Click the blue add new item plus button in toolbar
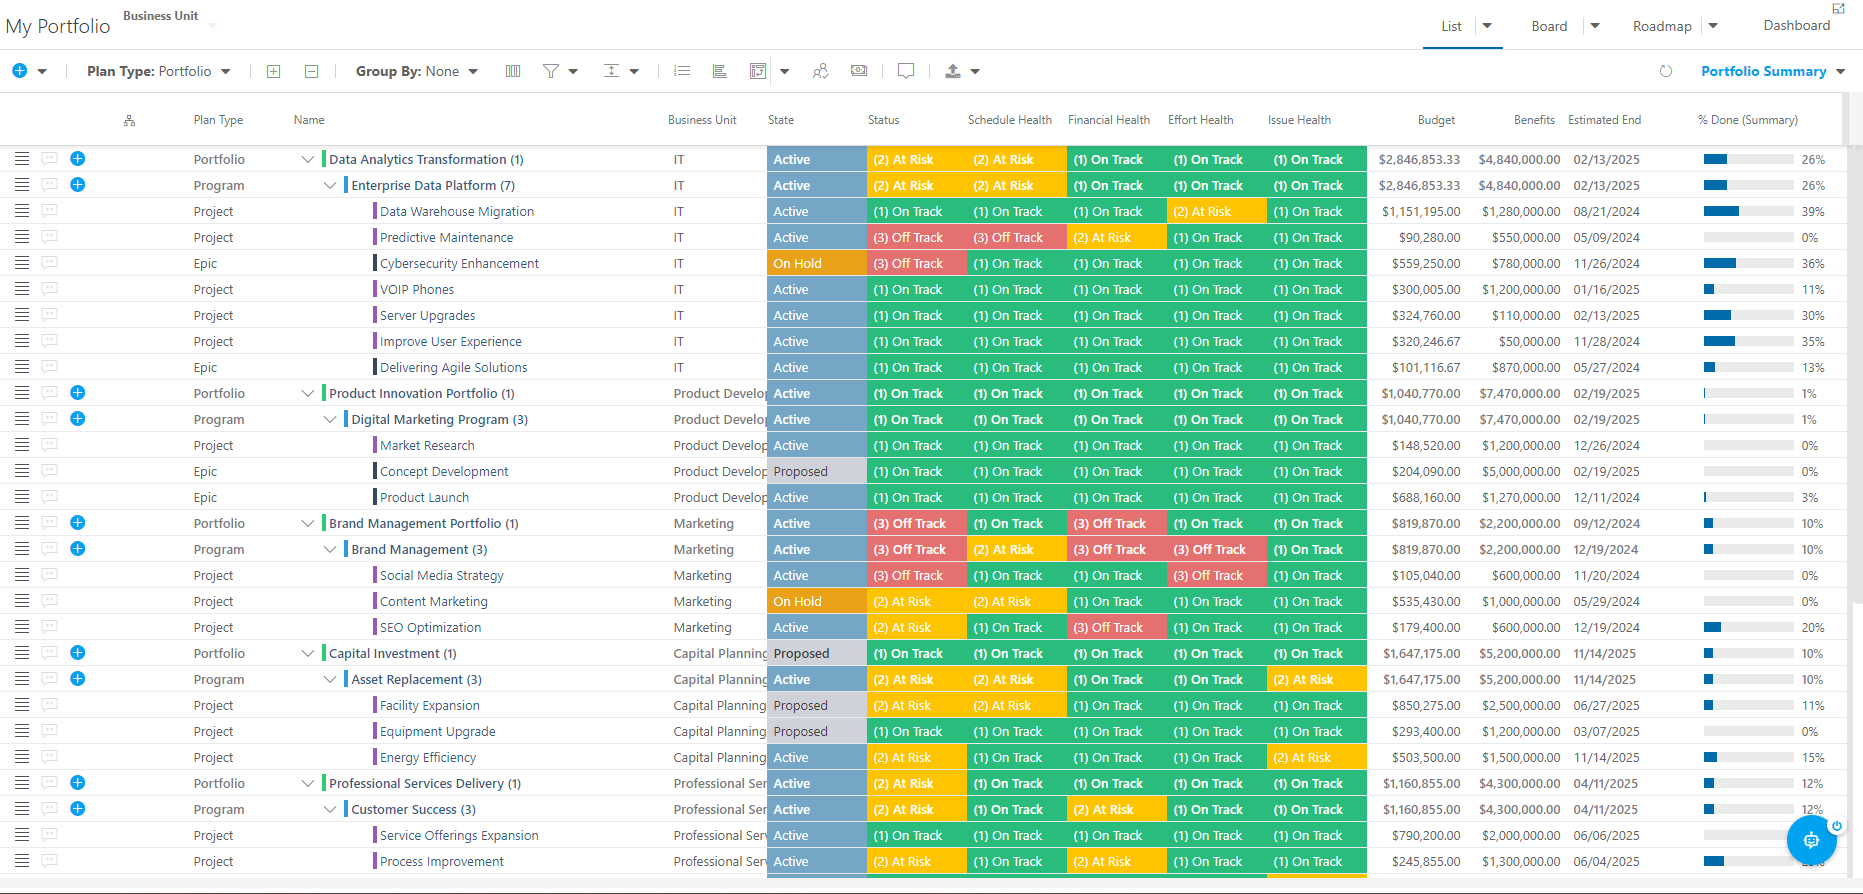The height and width of the screenshot is (894, 1863). click(19, 71)
